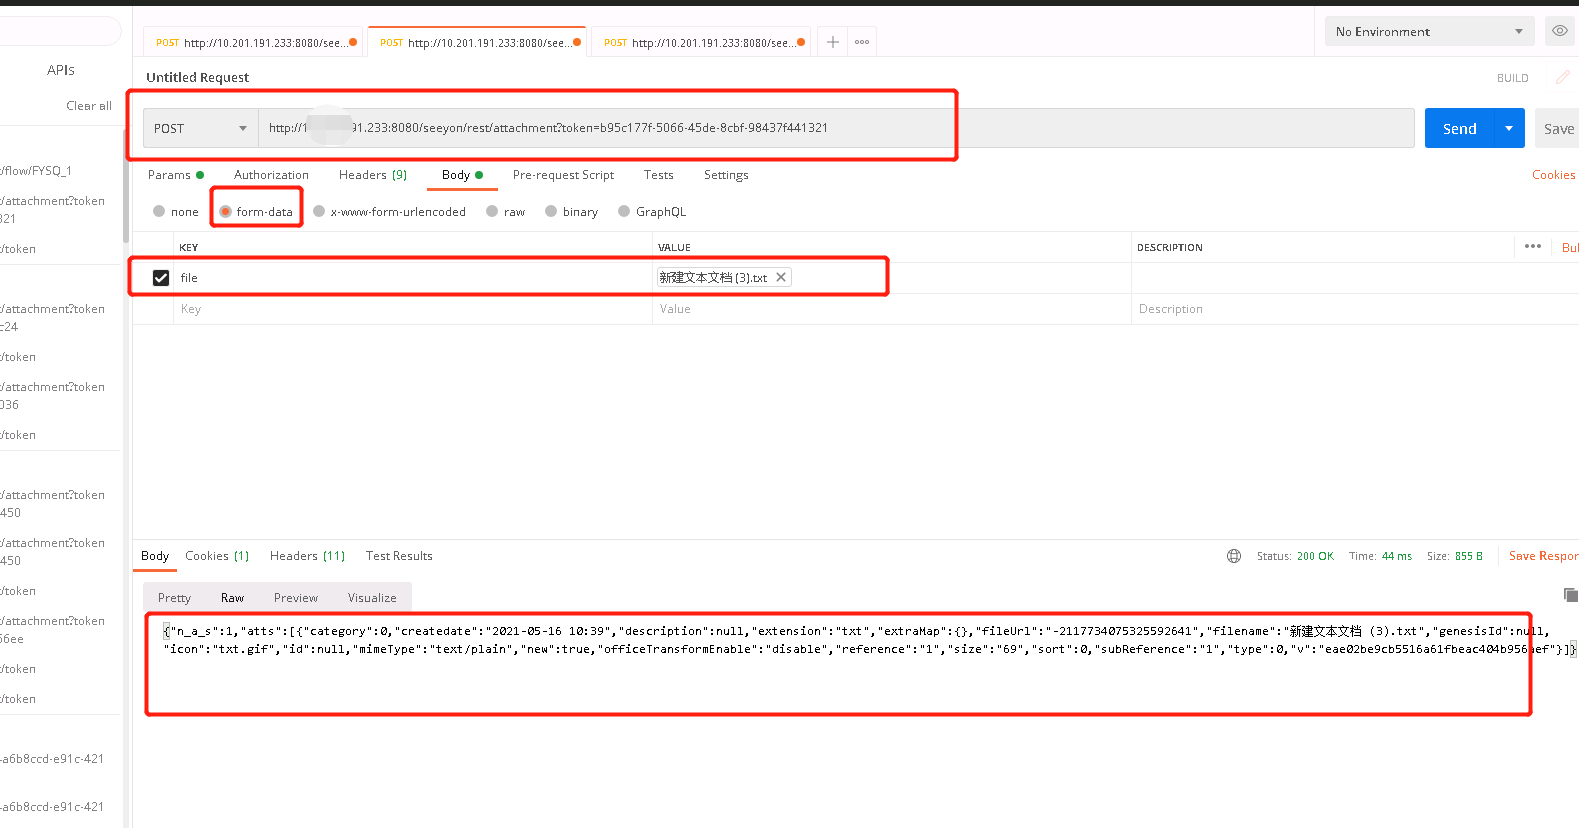Click the empty Value field
The width and height of the screenshot is (1579, 828).
892,309
